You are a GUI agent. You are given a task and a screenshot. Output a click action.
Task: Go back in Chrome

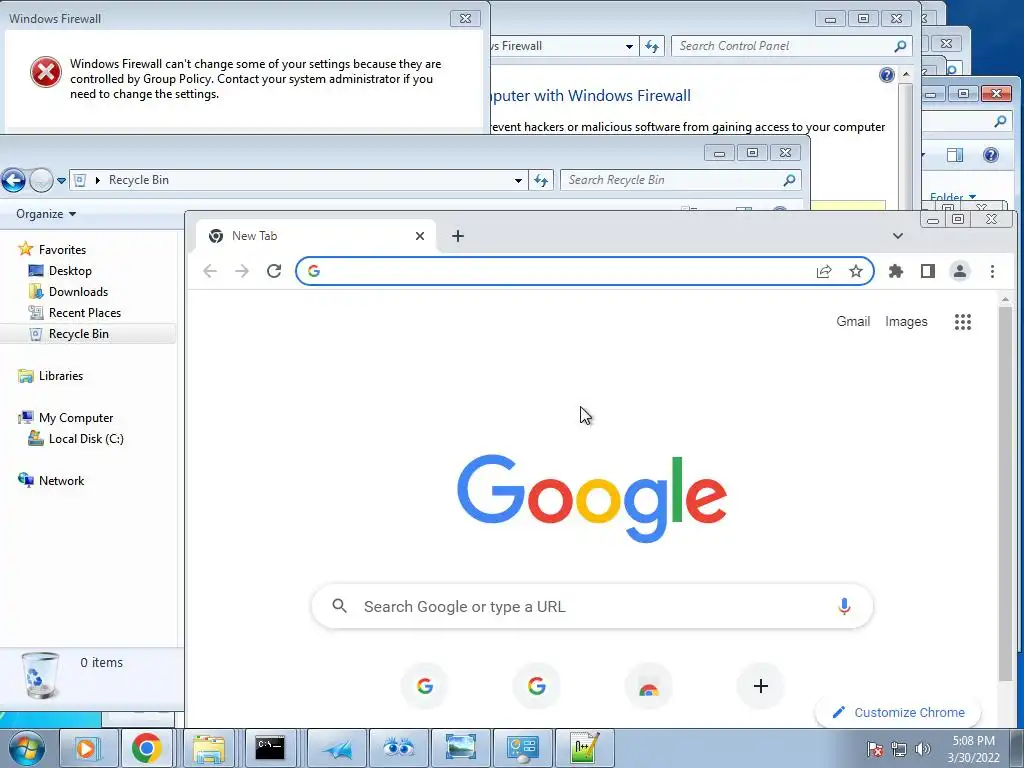point(210,271)
